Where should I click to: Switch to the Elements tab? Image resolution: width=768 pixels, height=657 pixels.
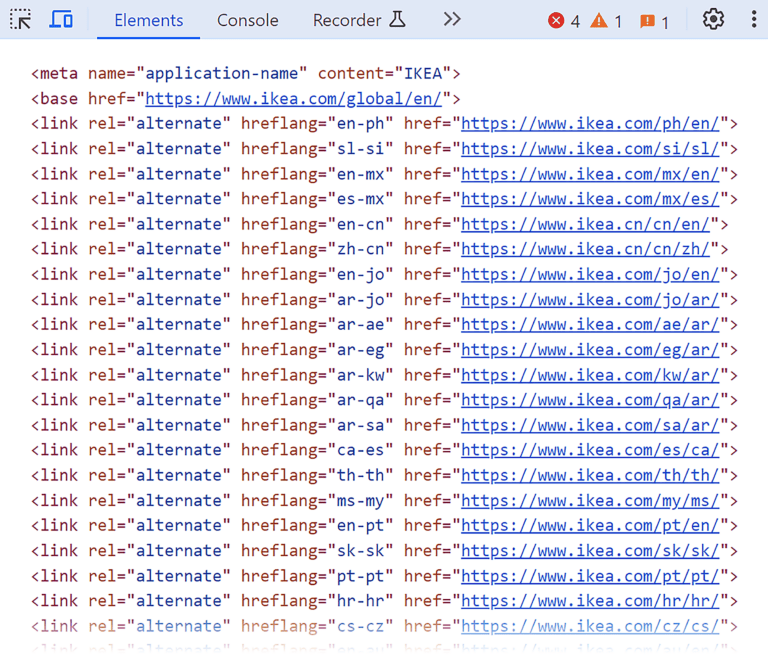click(x=148, y=20)
